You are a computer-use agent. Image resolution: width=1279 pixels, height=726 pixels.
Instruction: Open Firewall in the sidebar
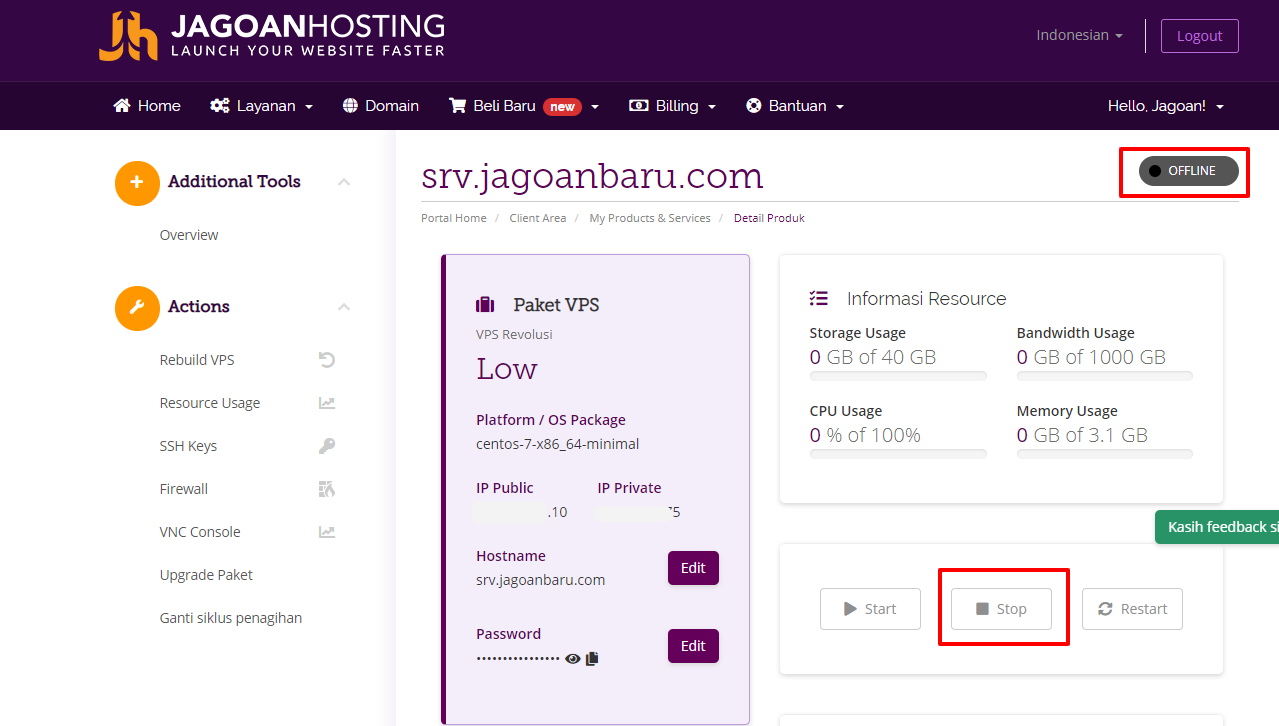click(184, 489)
